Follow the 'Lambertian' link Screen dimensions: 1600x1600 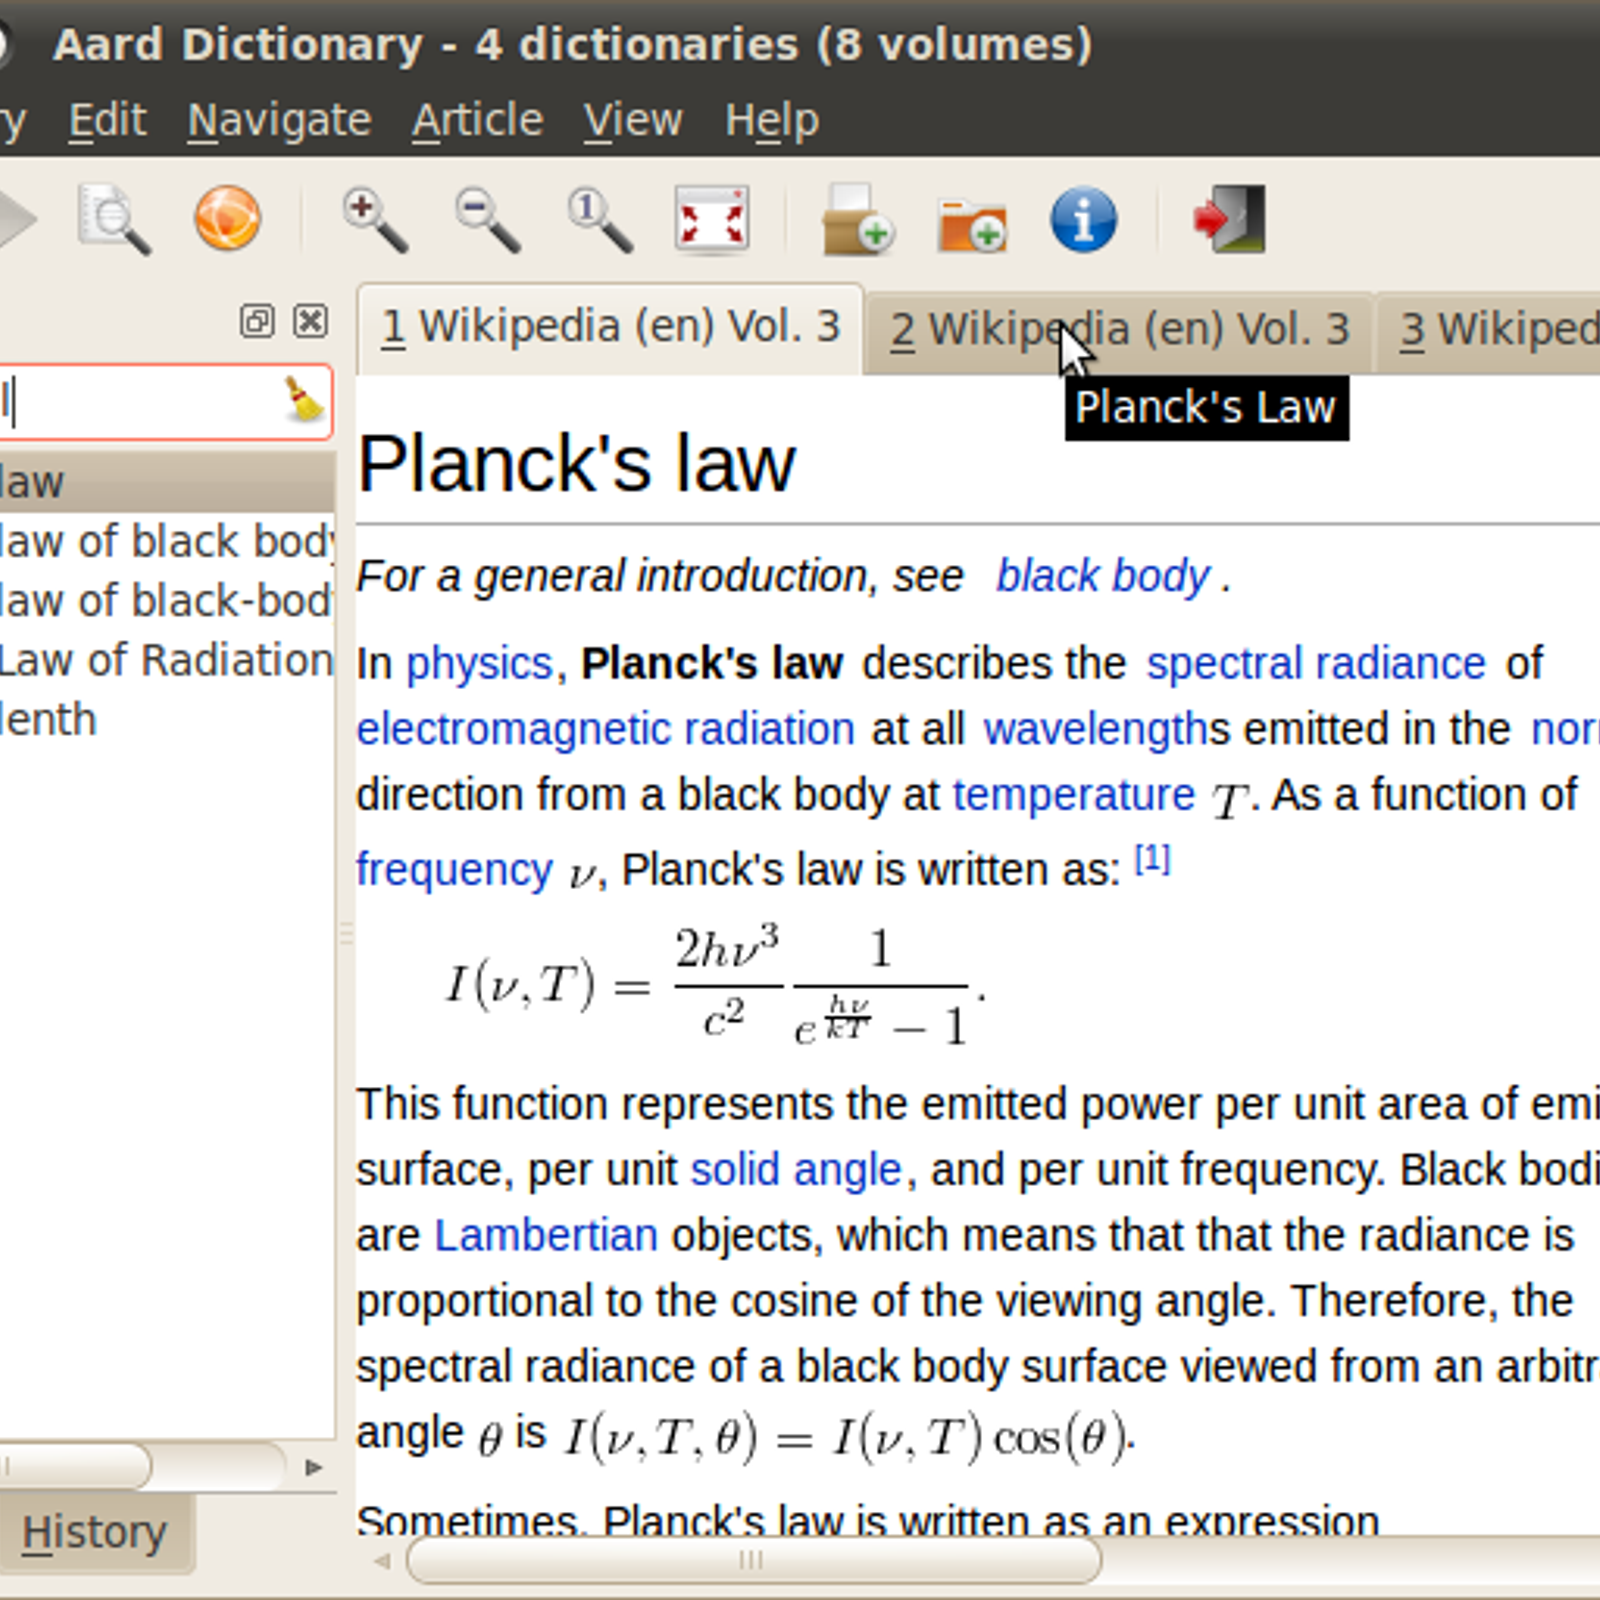pos(546,1236)
